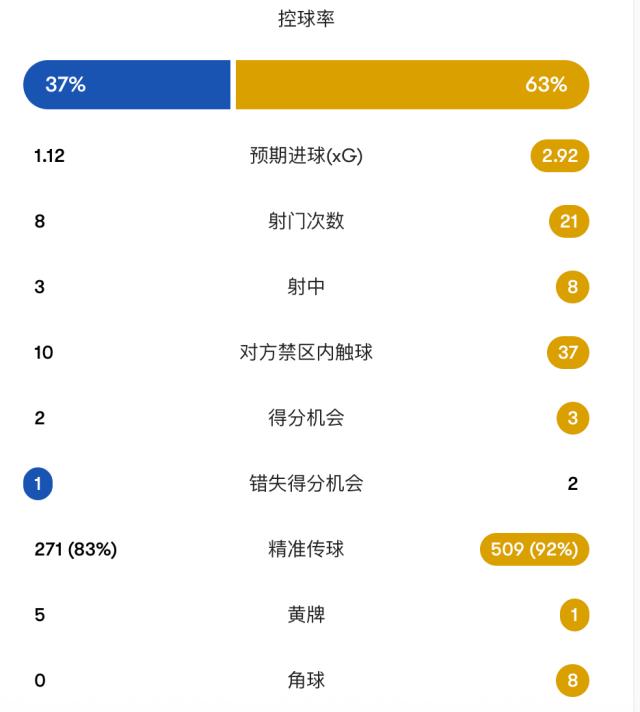Click the yellow 3 scoring chances badge

click(x=572, y=418)
